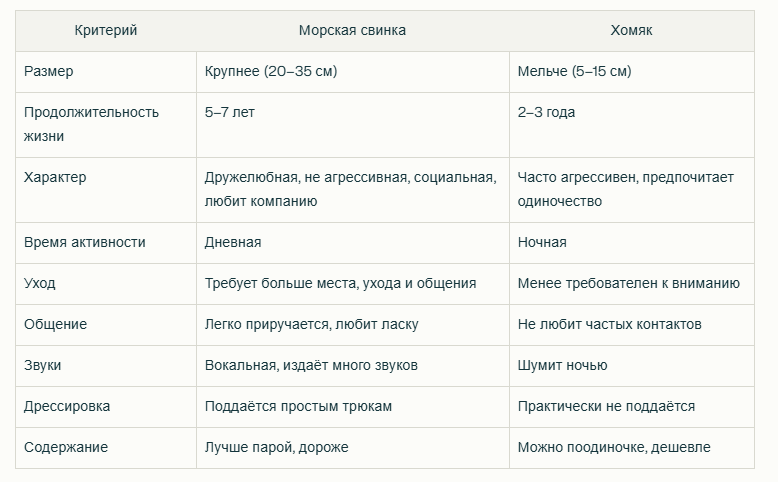
Task: Select the 'Время активности' row label
Action: click(x=106, y=243)
